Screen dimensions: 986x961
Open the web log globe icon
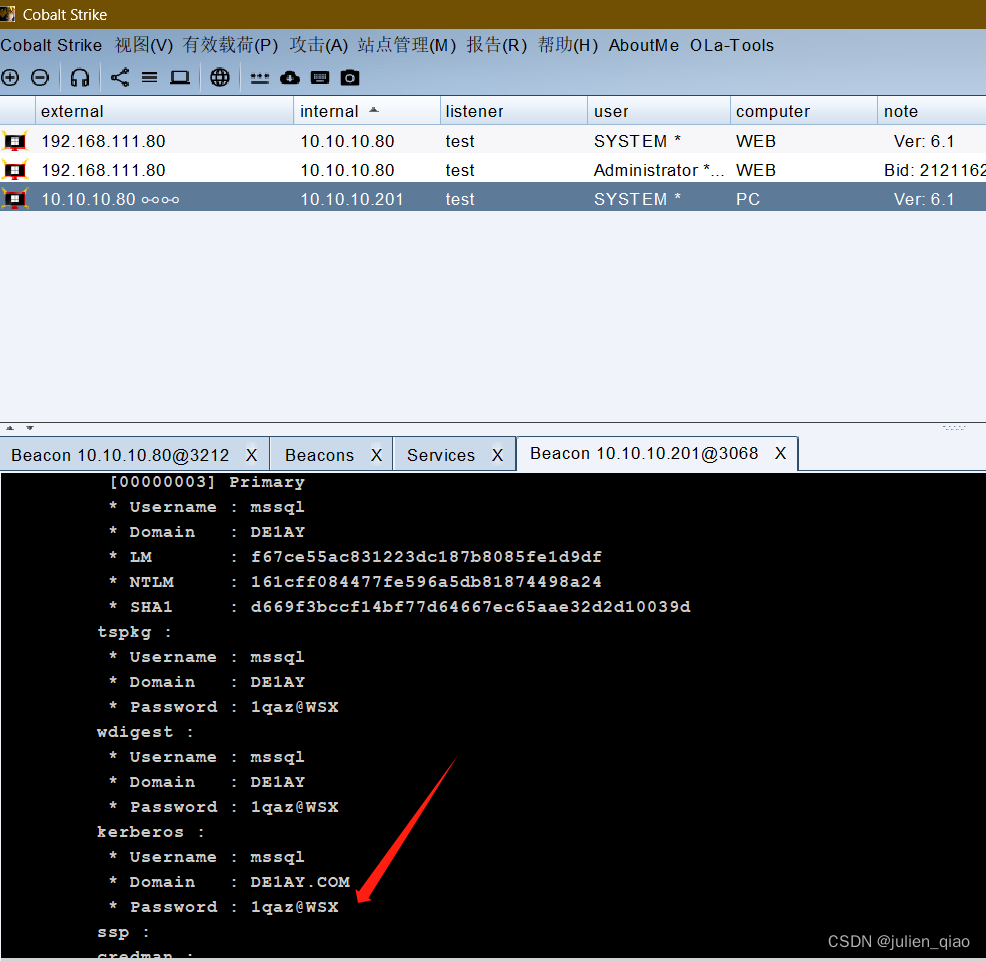pyautogui.click(x=219, y=78)
